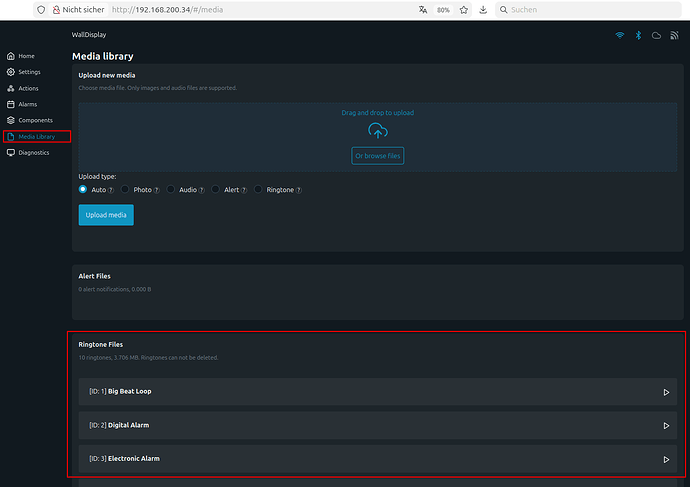The width and height of the screenshot is (690, 487).
Task: Click help icon next to Photo
Action: coord(157,190)
